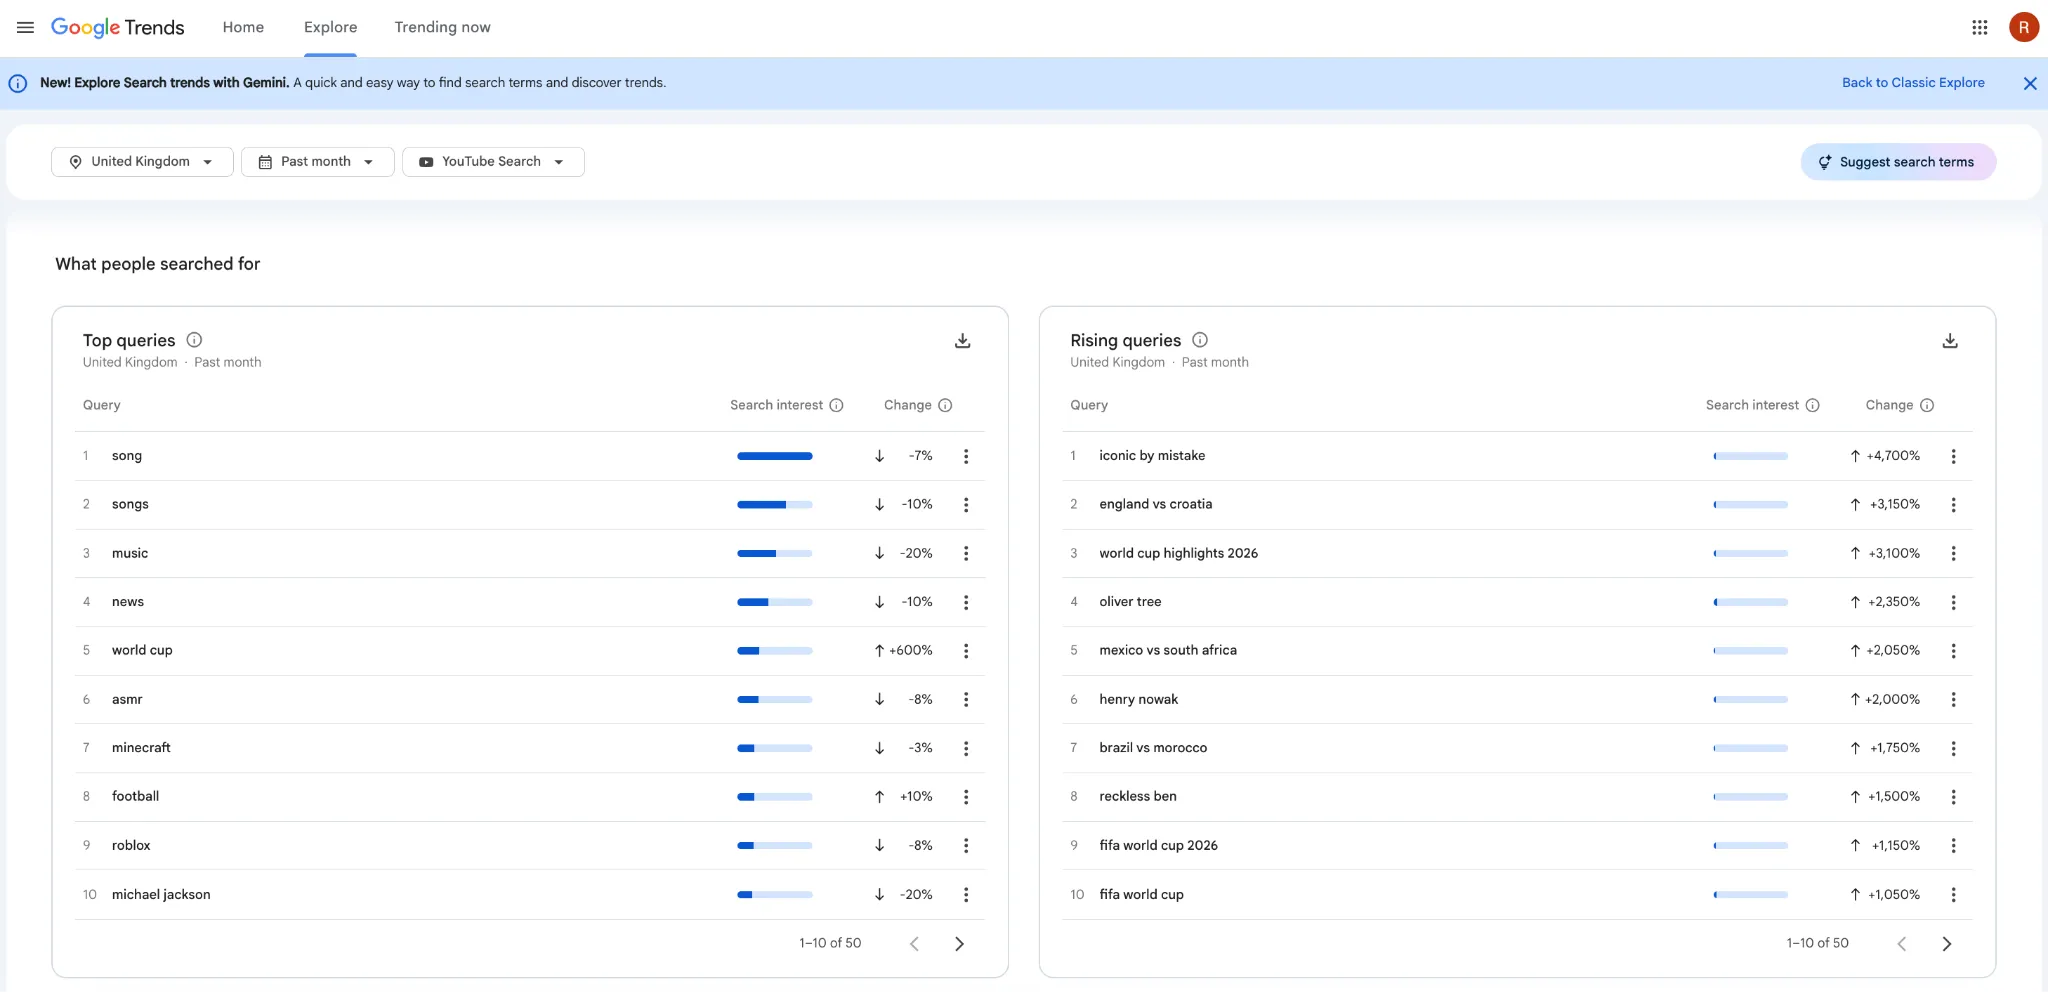Select the query 'michael jackson'
This screenshot has width=2048, height=992.
tap(161, 894)
